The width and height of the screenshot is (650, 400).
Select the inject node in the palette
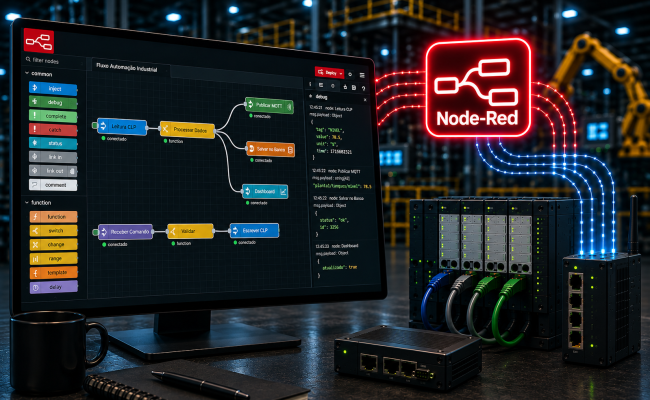coord(53,88)
